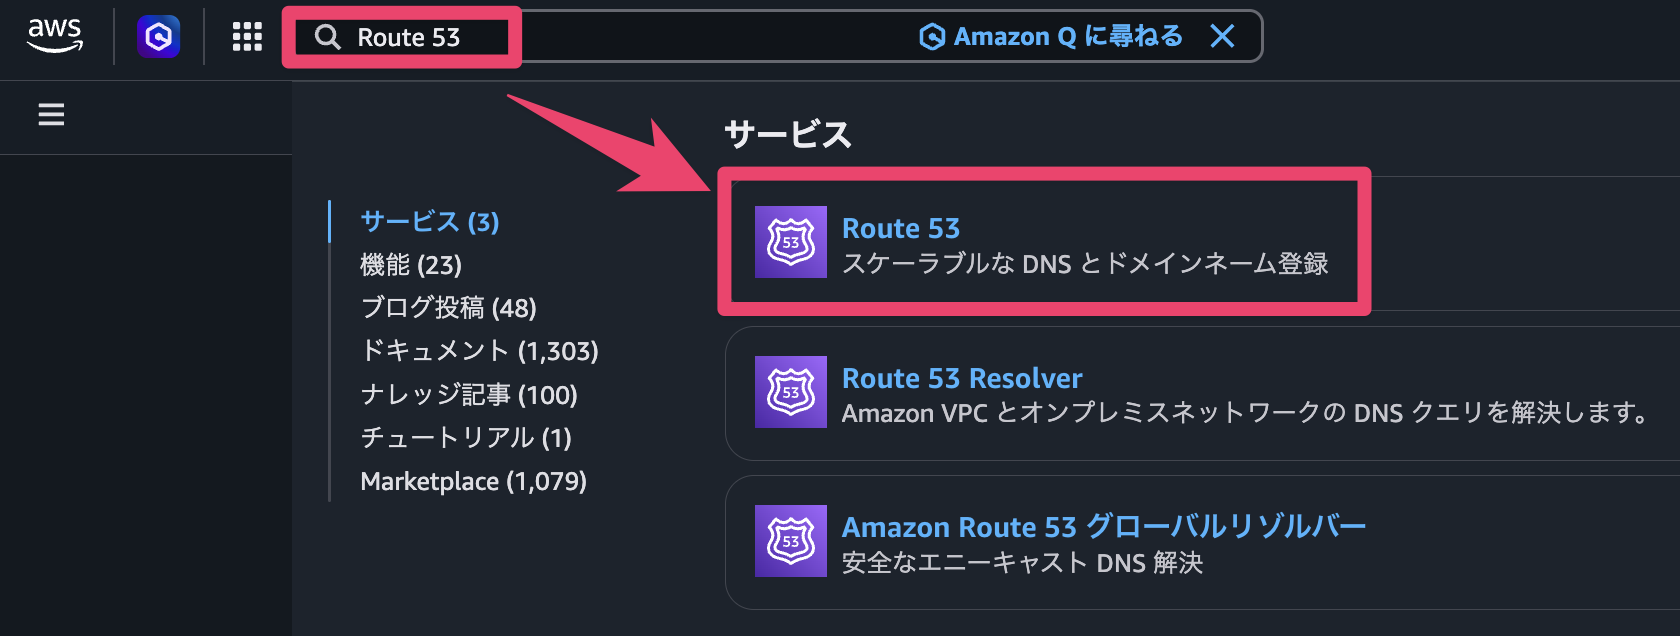The image size is (1680, 636).
Task: Click the Amazon Route 53 グローバルリゾルバー shield icon
Action: click(x=791, y=541)
